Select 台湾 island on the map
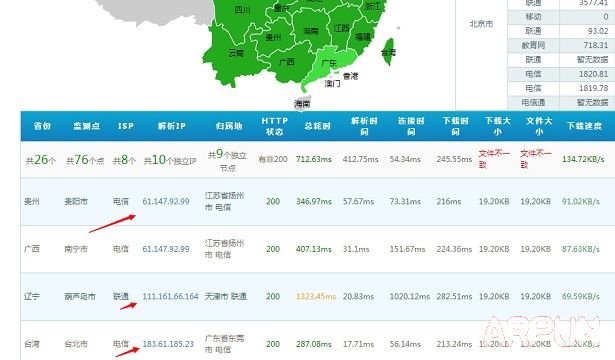The height and width of the screenshot is (360, 615). 388,53
